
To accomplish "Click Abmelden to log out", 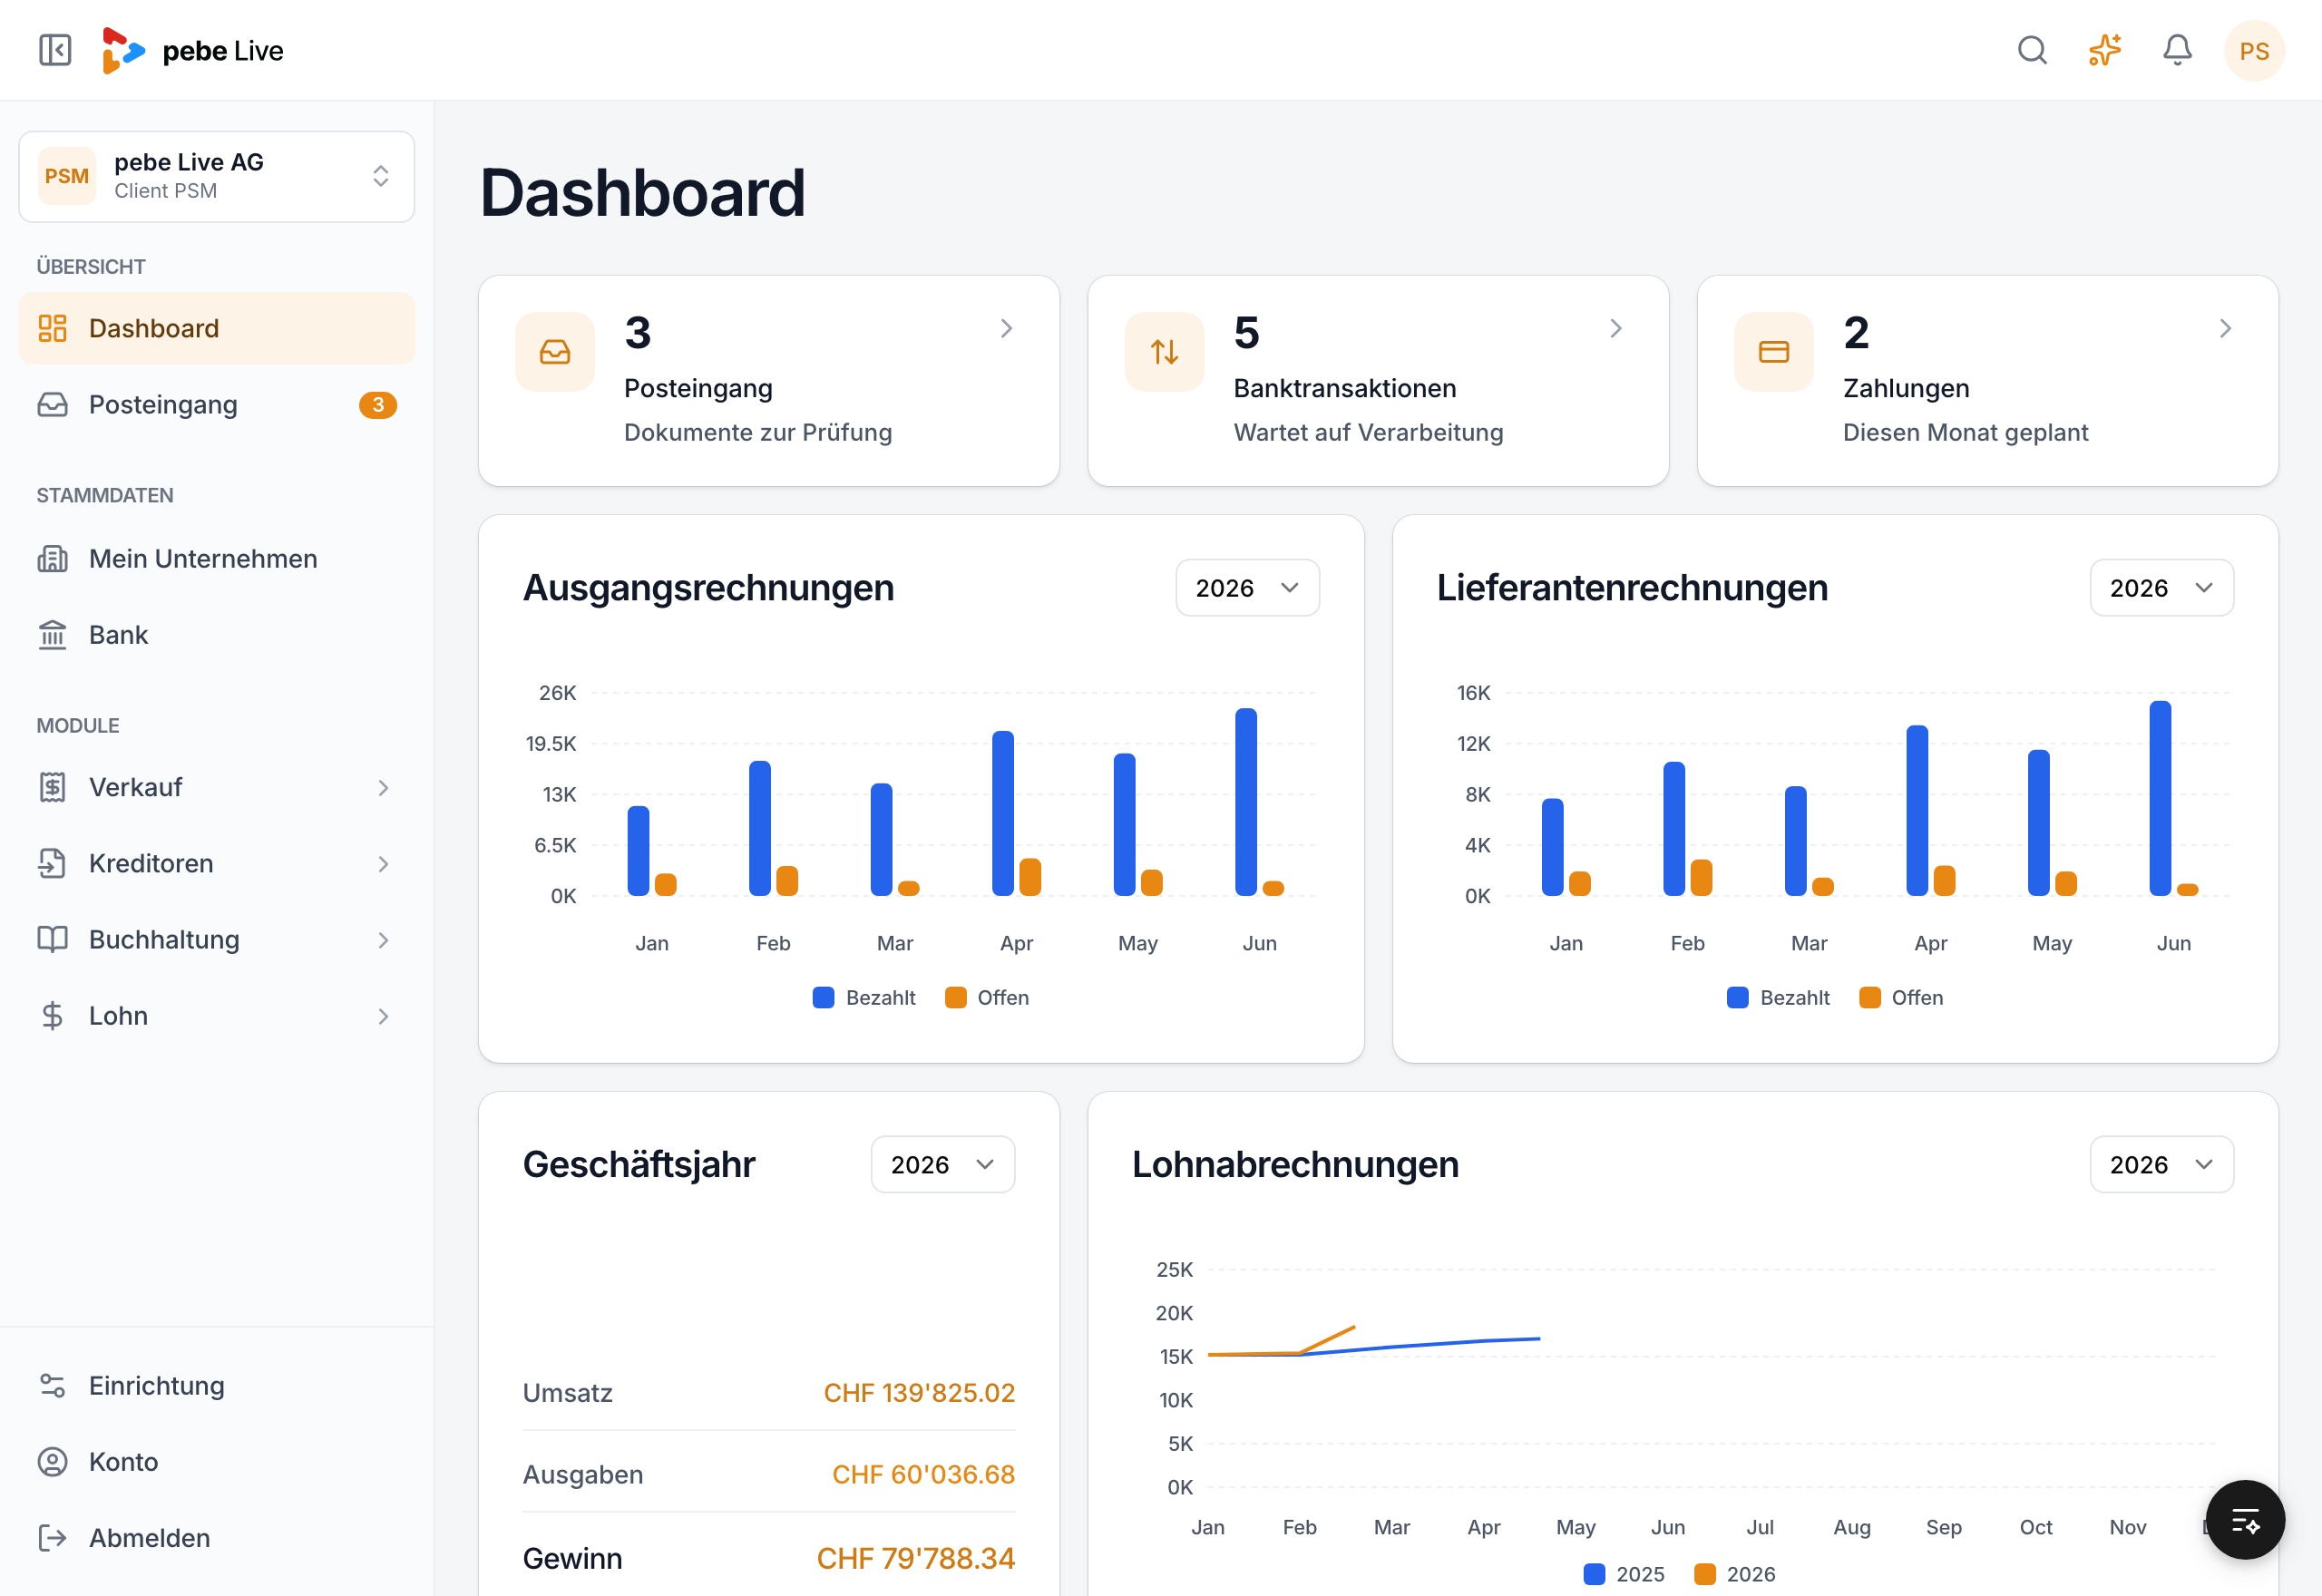I will click(217, 1537).
